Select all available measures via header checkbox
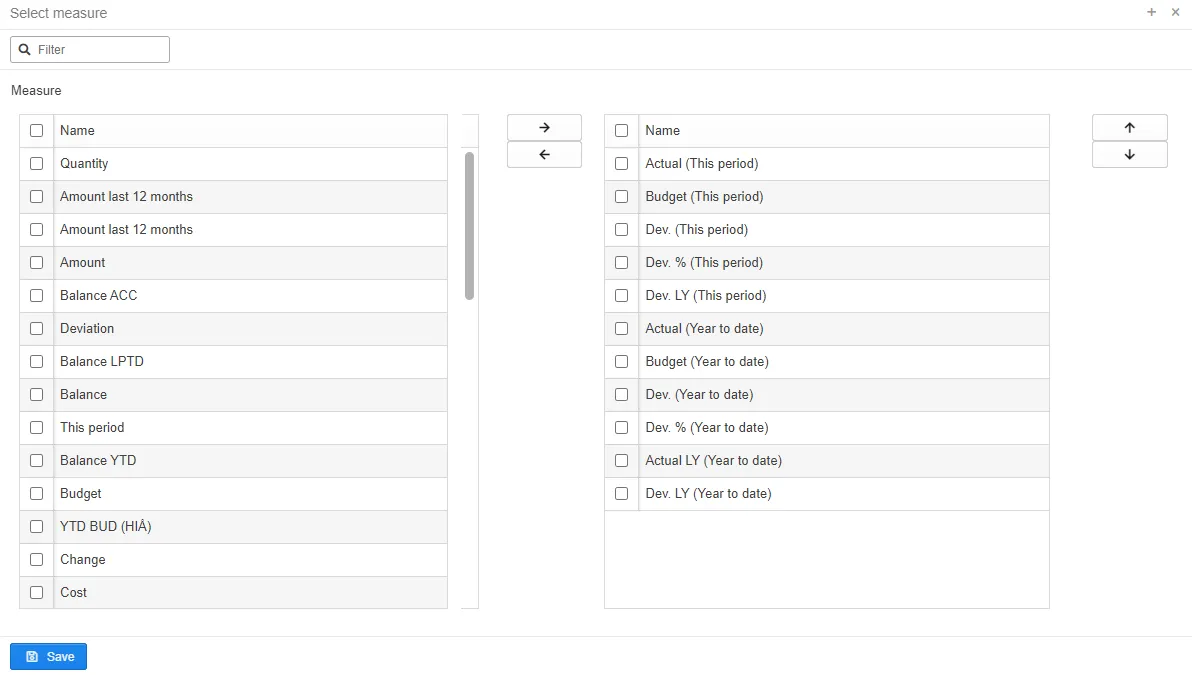 pos(37,130)
